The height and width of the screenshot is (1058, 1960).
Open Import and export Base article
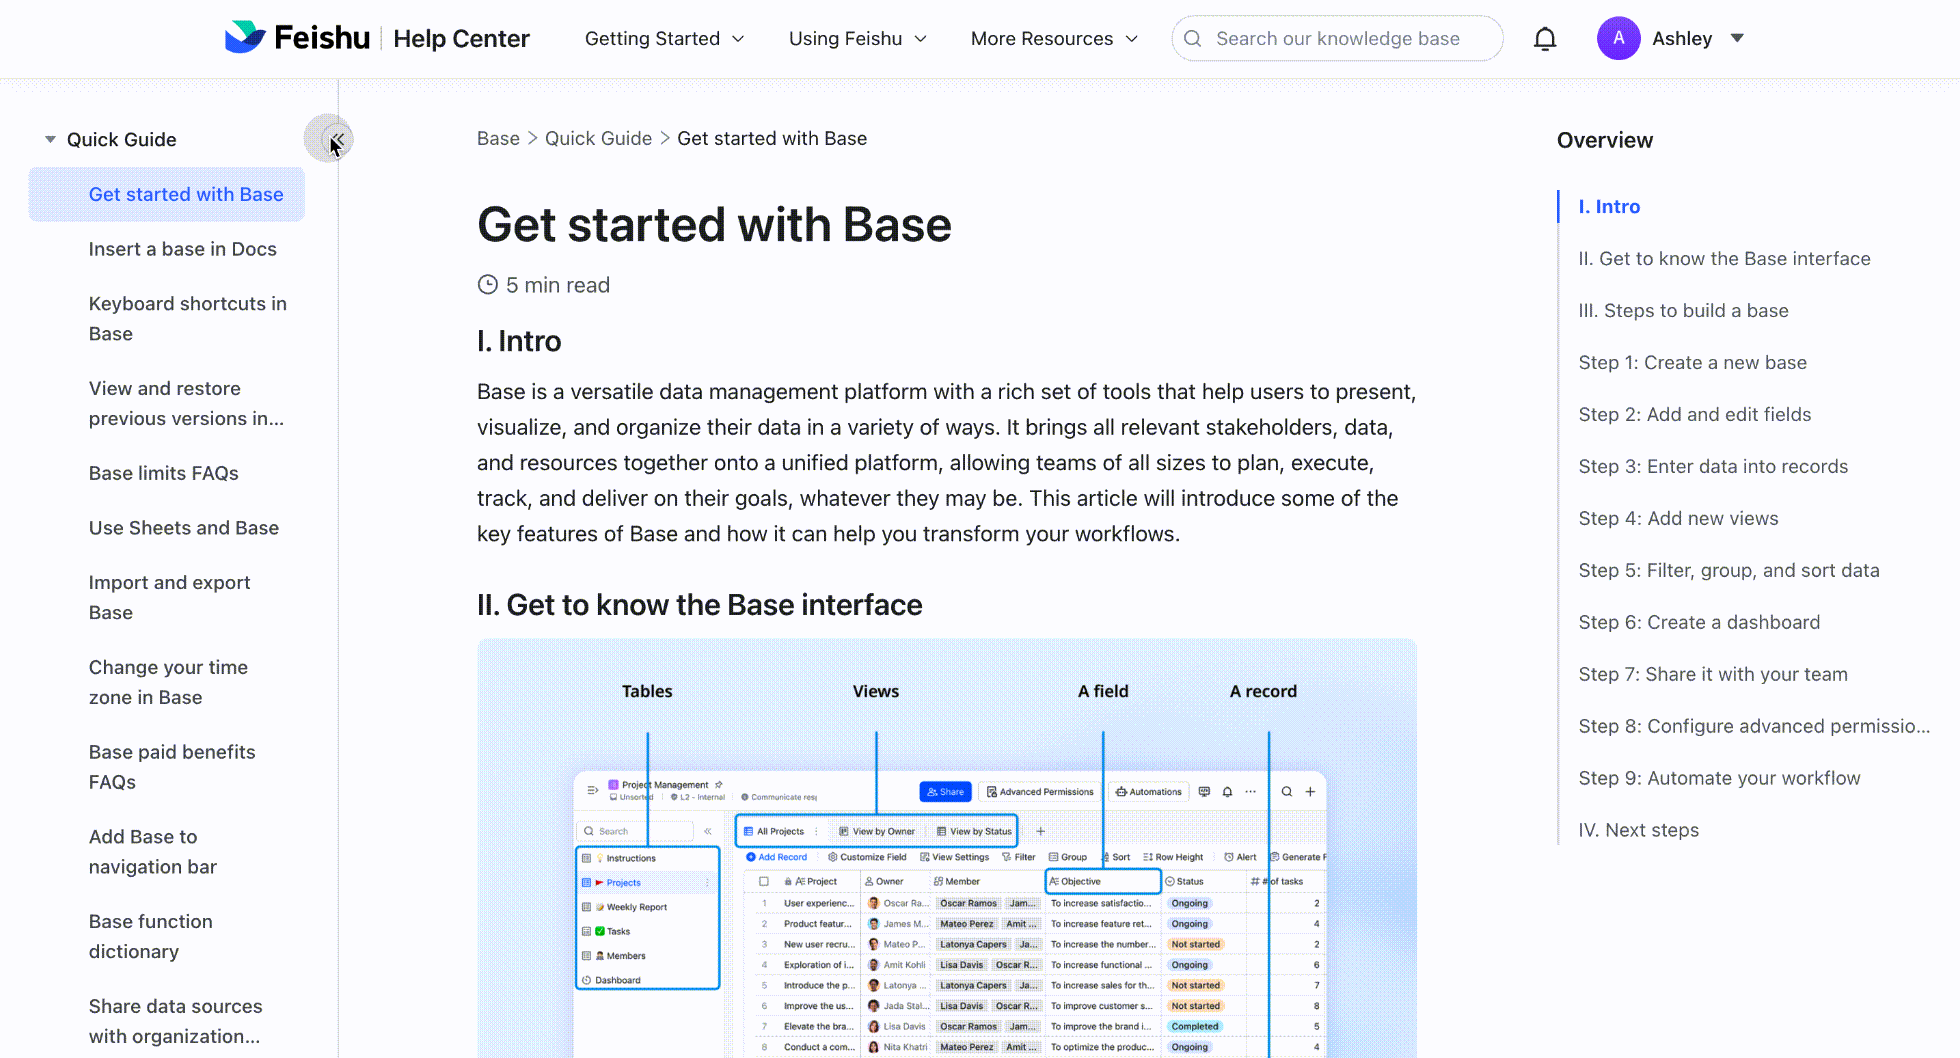pyautogui.click(x=170, y=597)
